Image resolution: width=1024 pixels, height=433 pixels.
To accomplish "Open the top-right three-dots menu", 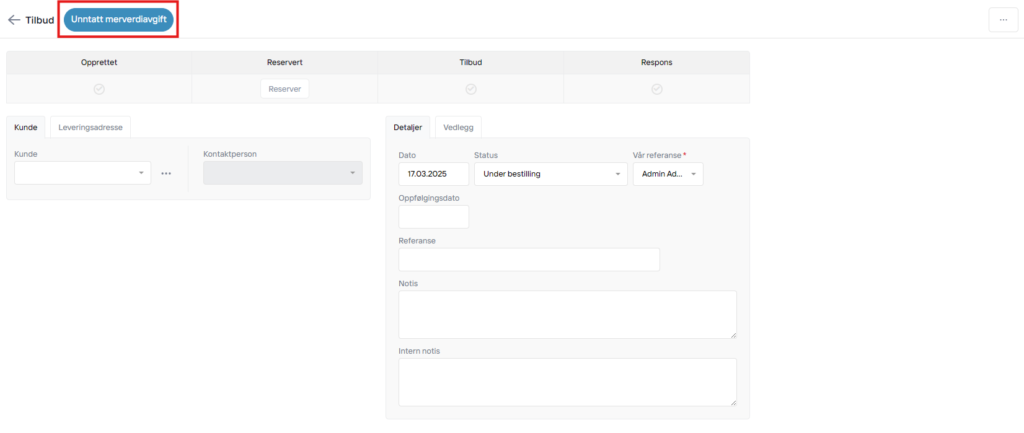I will coord(1003,20).
